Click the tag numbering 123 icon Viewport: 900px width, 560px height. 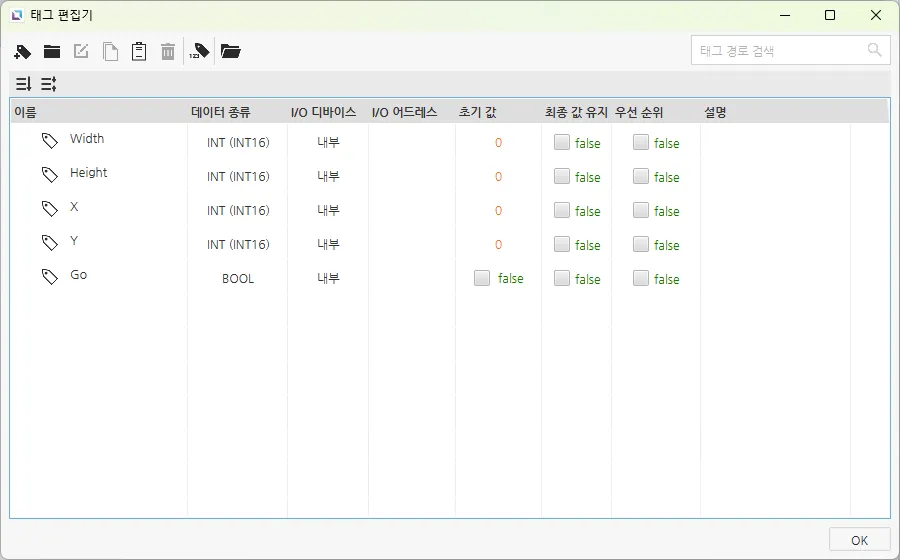[199, 52]
